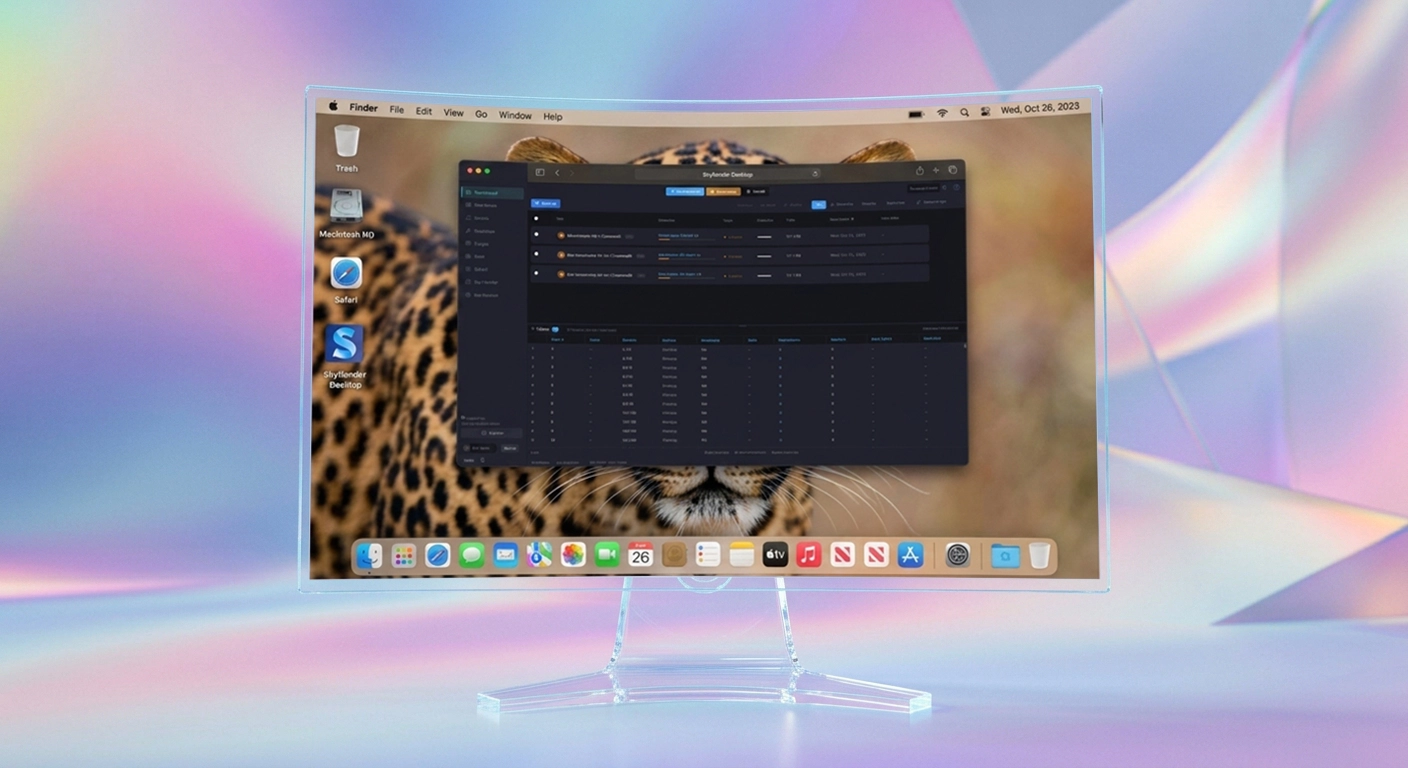Open System Settings from the Dock
1408x768 pixels.
[958, 555]
